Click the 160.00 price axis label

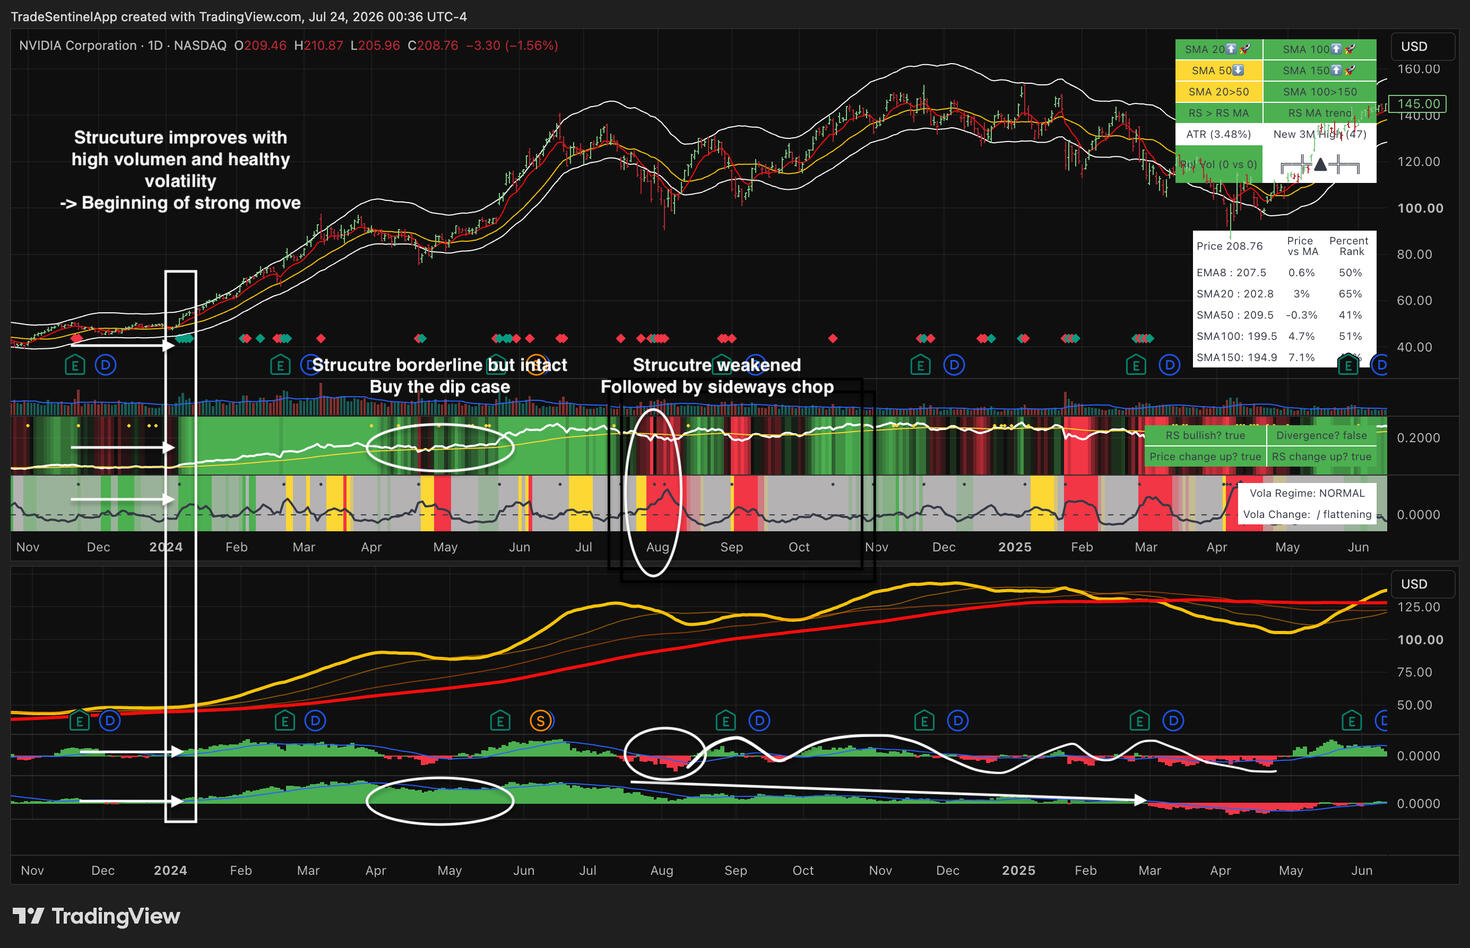1418,69
